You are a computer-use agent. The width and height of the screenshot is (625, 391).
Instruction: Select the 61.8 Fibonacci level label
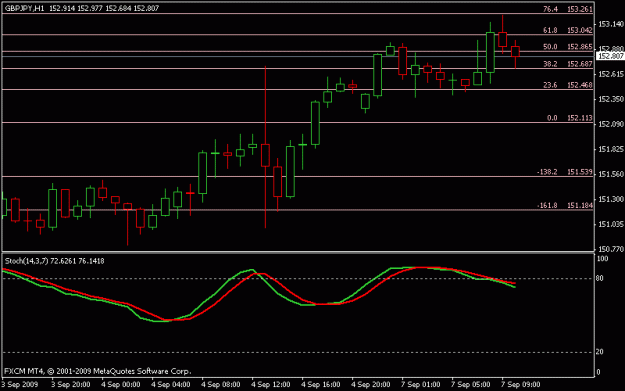550,30
